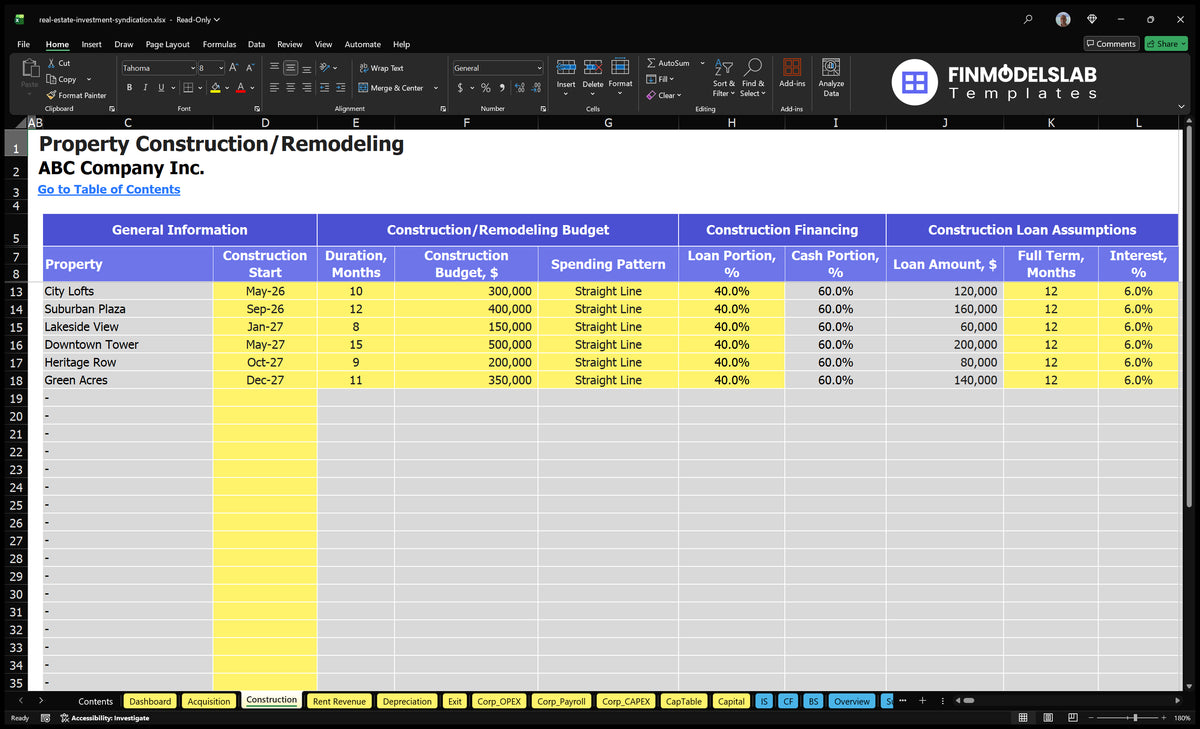Screen dimensions: 1200x729
Task: Increase font size with larger A
Action: point(233,68)
